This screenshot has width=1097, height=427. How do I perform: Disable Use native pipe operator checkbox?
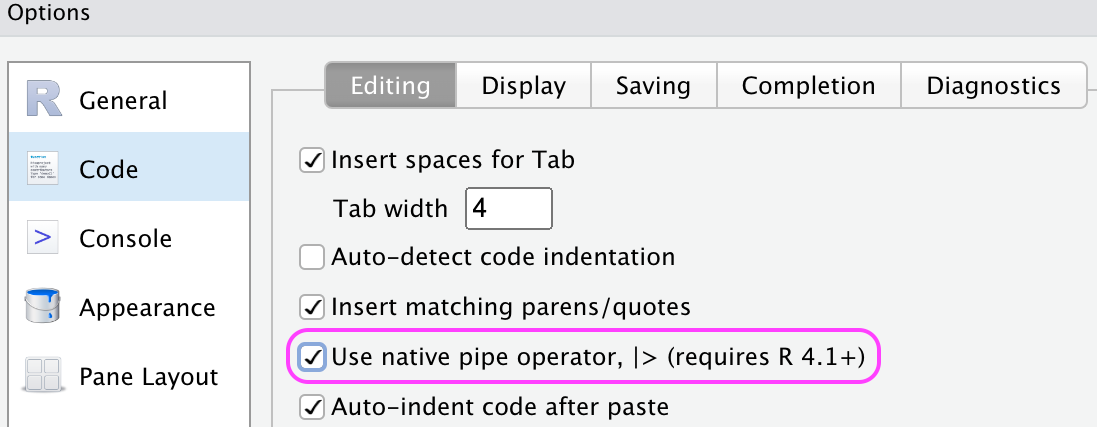coord(313,356)
